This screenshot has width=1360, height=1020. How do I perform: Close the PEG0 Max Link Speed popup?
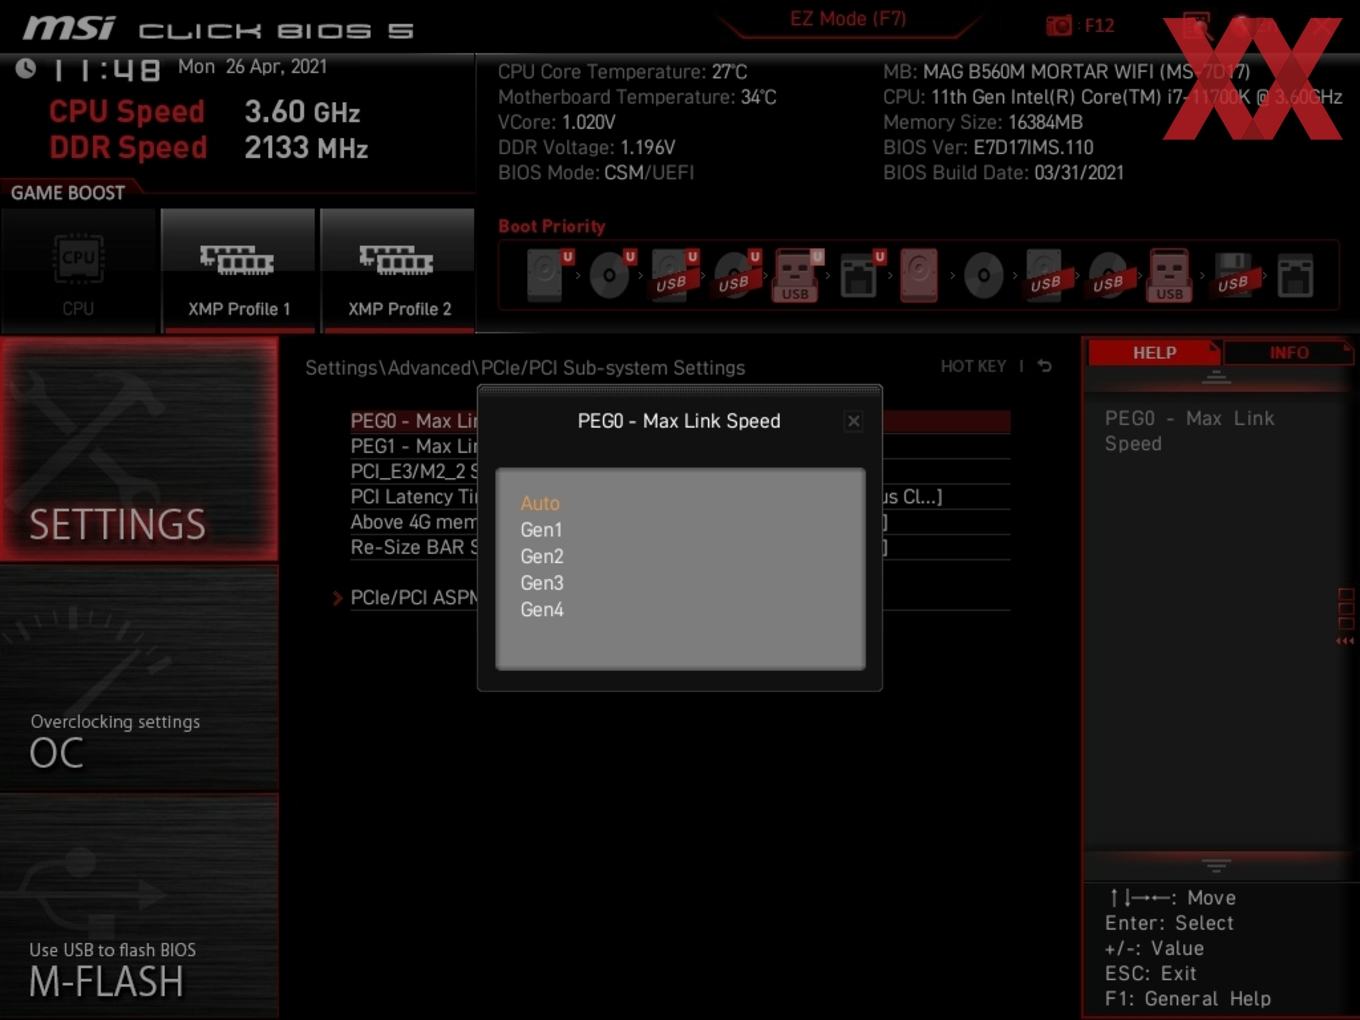tap(854, 421)
